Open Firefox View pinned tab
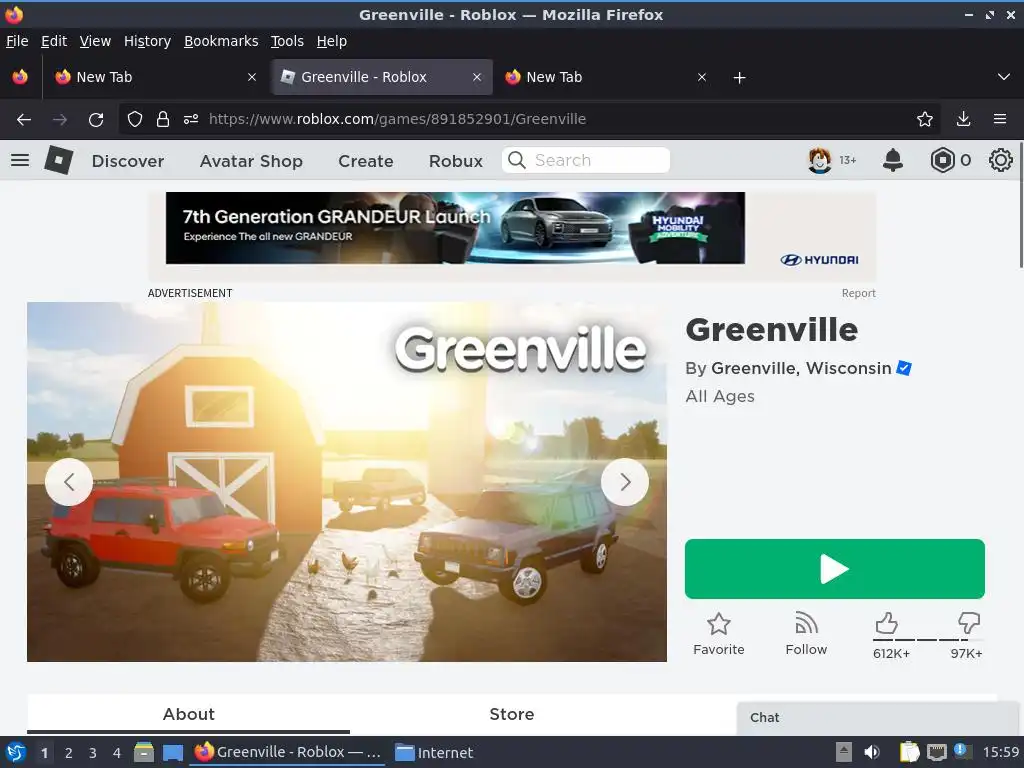Viewport: 1024px width, 768px height. click(x=20, y=77)
